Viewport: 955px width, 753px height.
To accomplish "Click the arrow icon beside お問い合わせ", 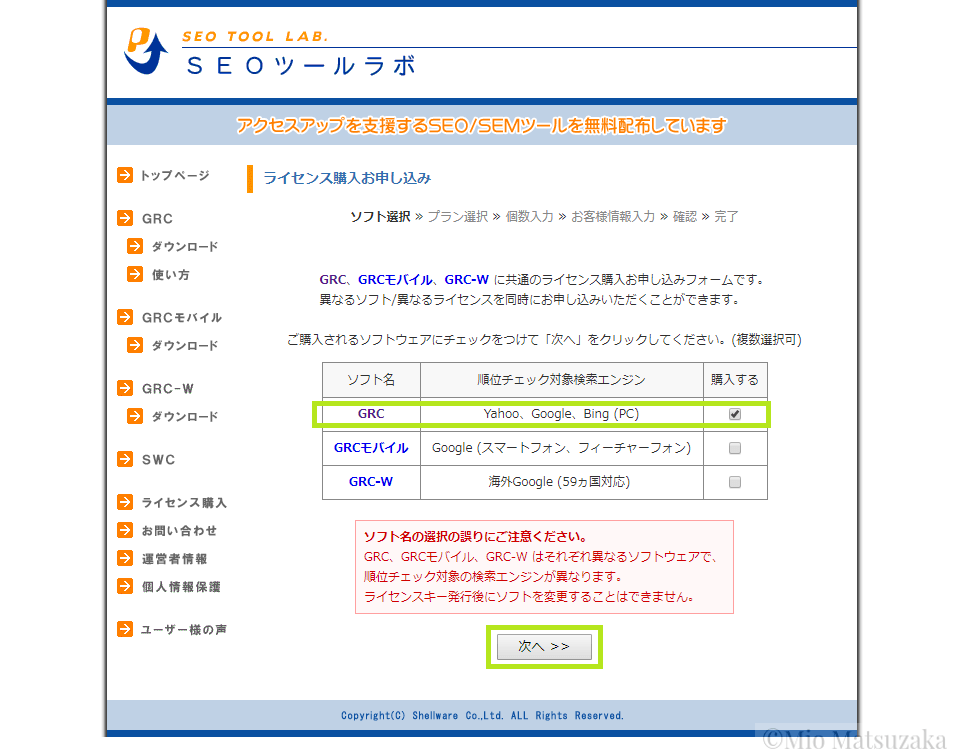I will point(125,530).
